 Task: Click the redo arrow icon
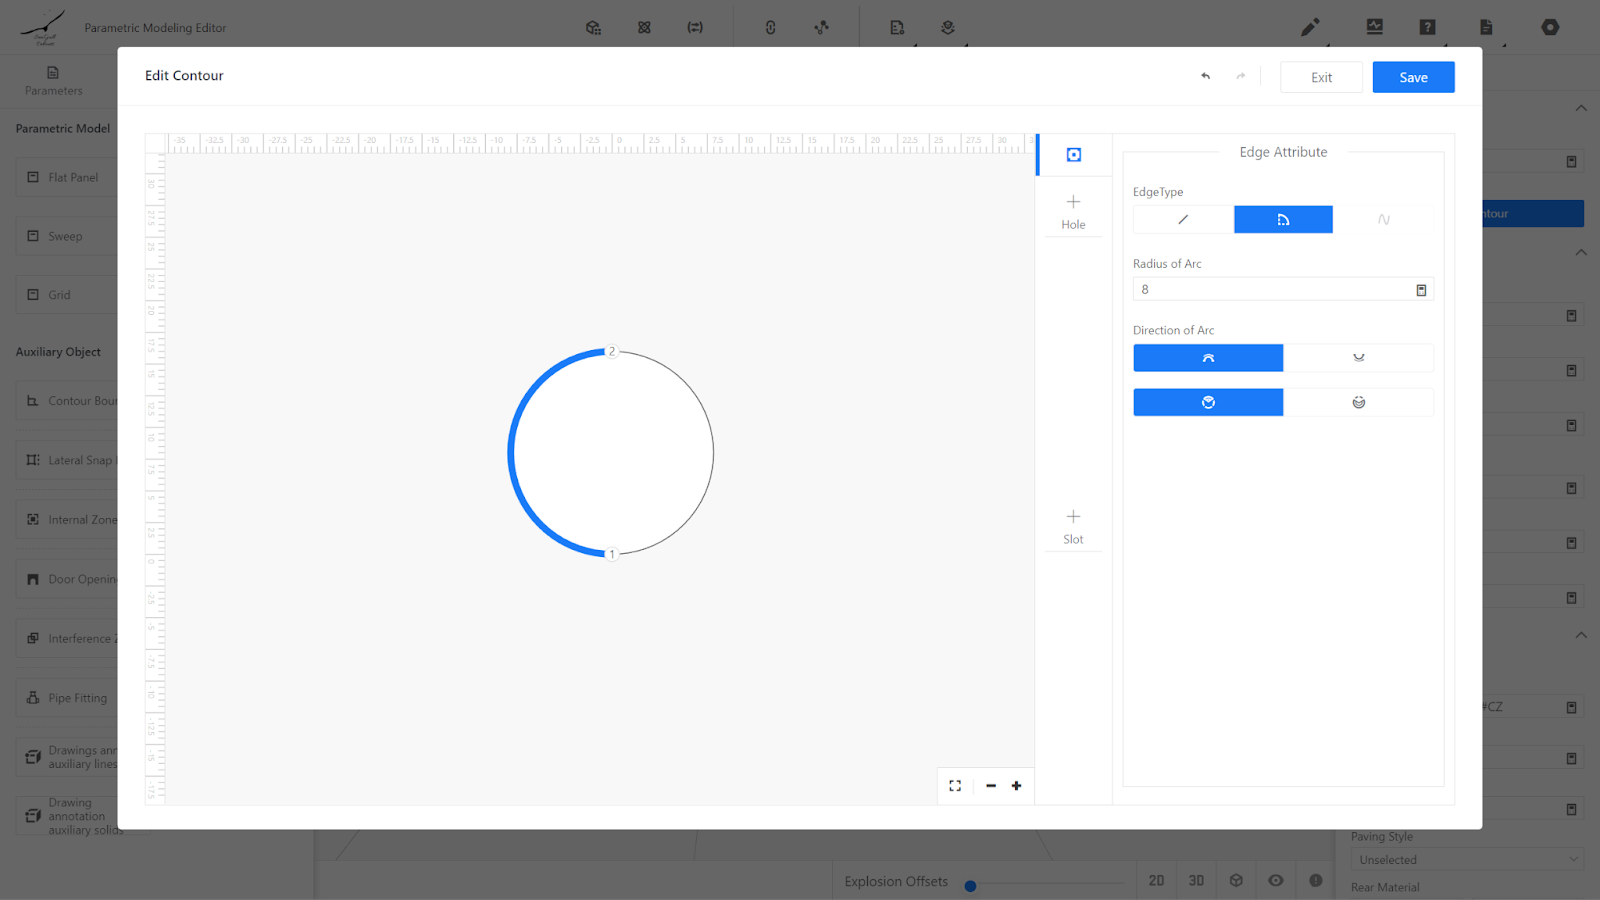point(1241,76)
